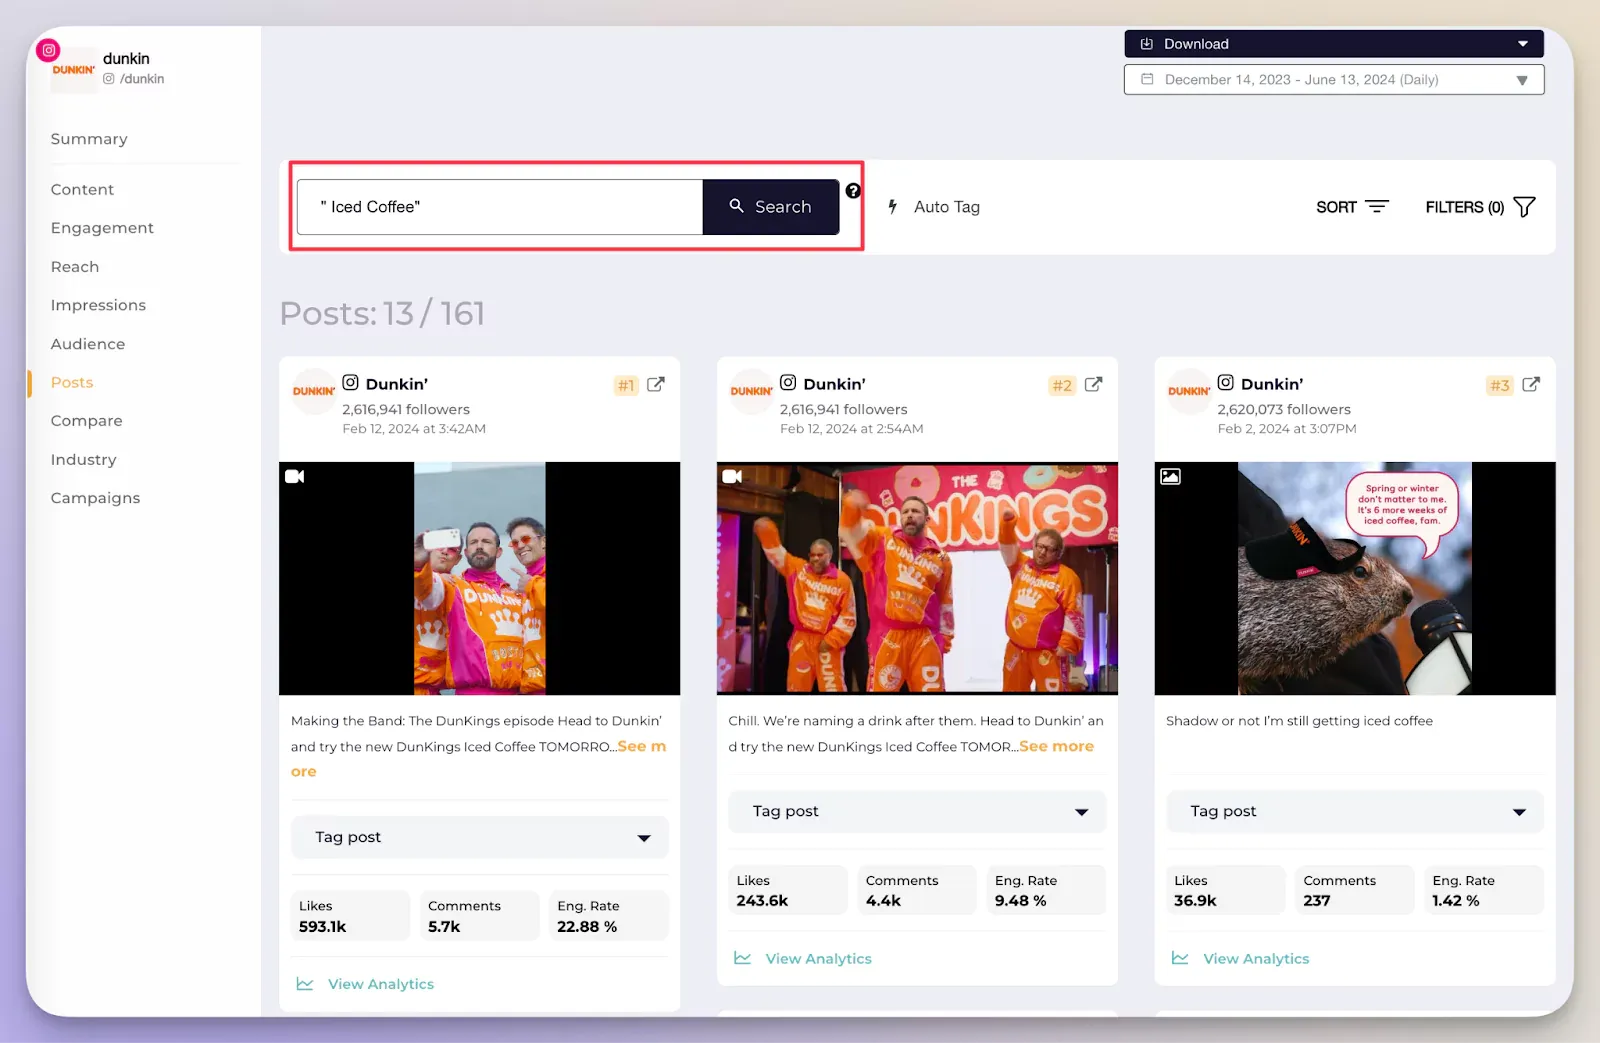Click the image icon on post #3
This screenshot has width=1600, height=1043.
click(x=1170, y=476)
